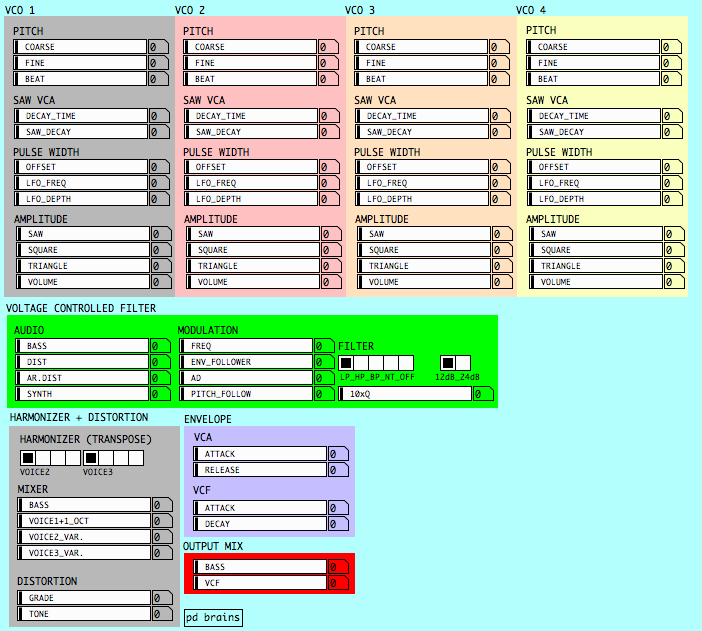Select the BP filter type cell

point(376,362)
